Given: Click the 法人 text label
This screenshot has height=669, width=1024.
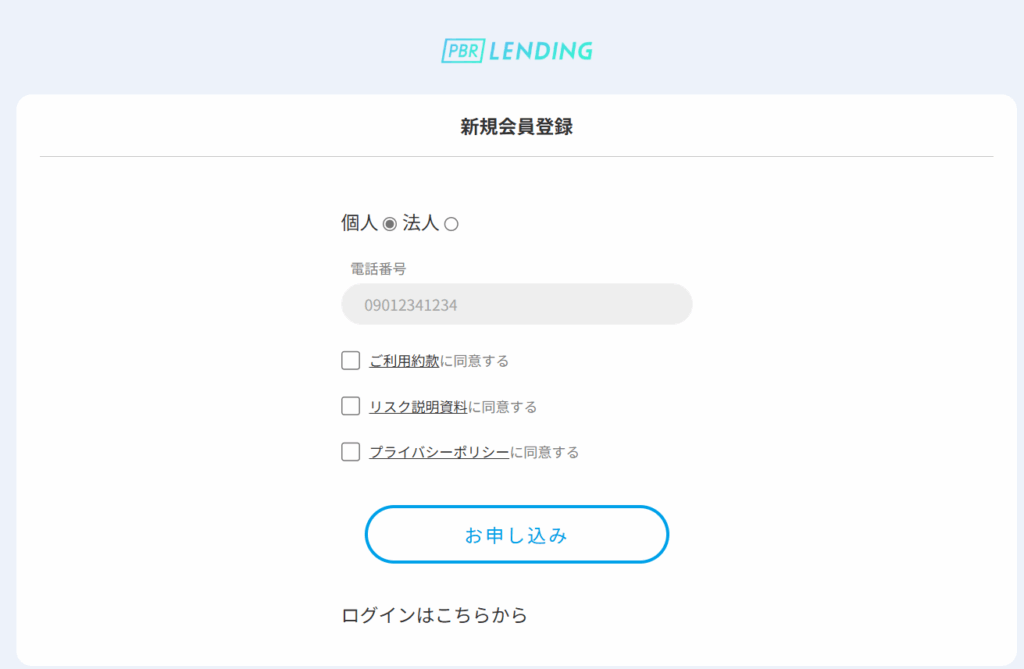Looking at the screenshot, I should click(x=420, y=223).
